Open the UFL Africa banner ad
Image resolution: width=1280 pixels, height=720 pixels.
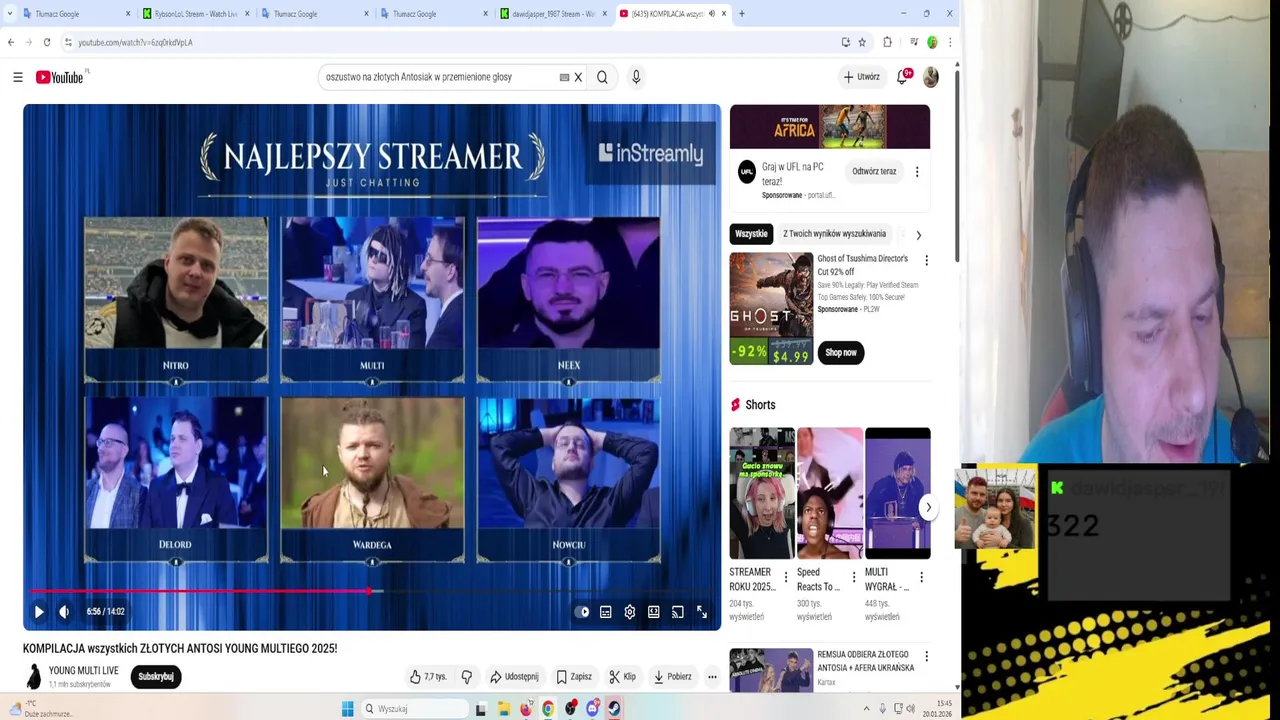[x=829, y=126]
